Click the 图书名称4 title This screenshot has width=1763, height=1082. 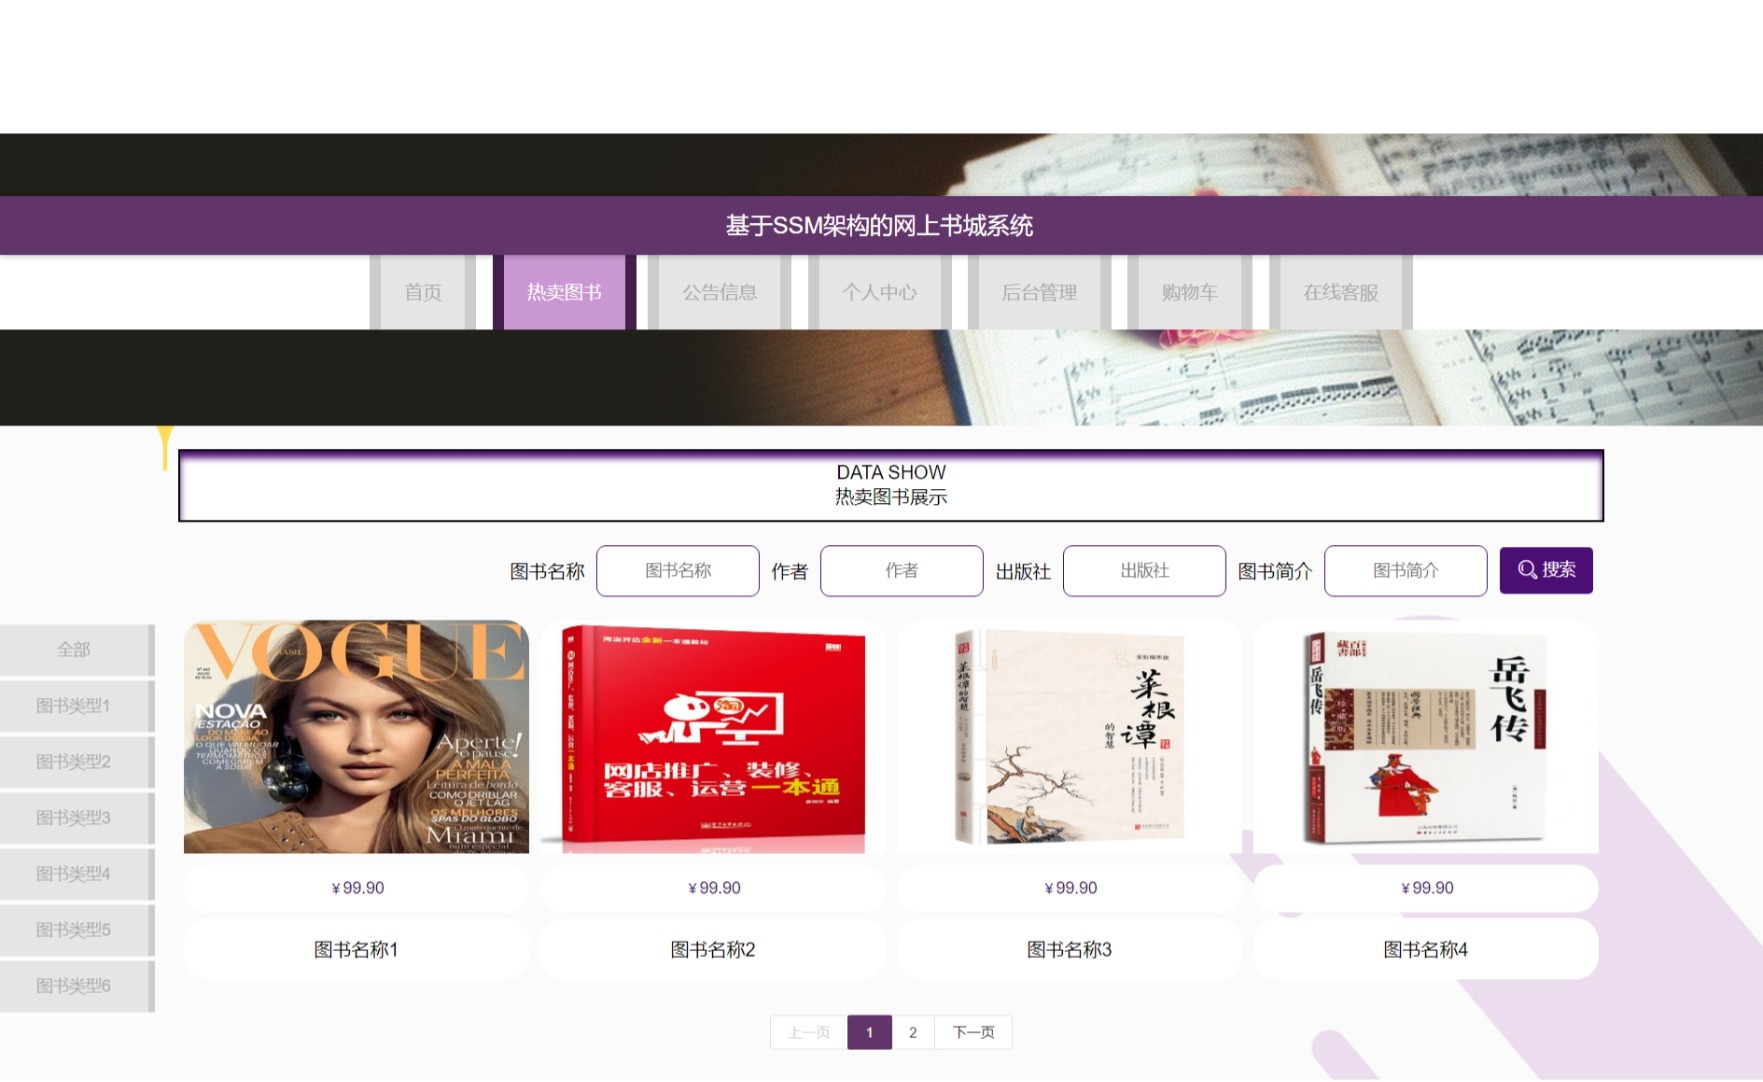(x=1426, y=950)
